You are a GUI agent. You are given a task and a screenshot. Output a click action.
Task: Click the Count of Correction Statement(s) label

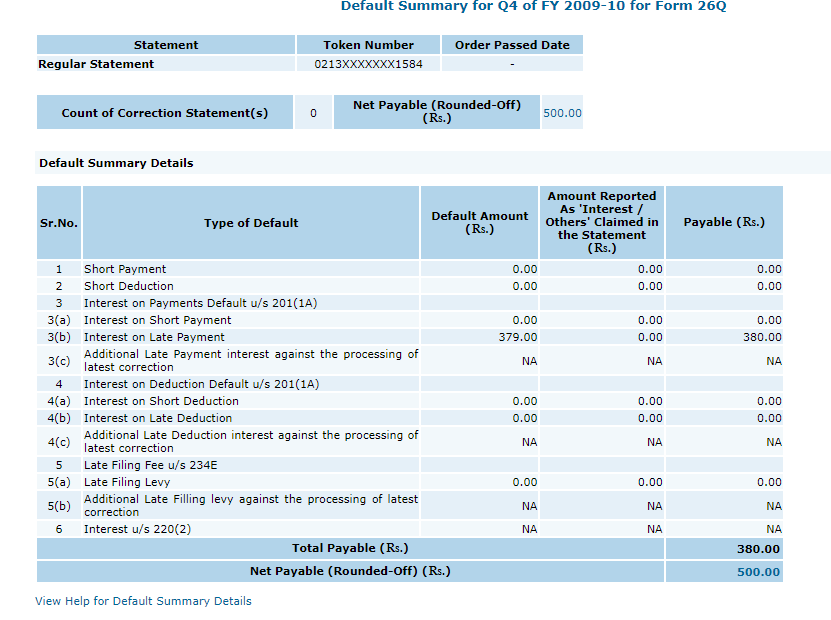click(x=165, y=113)
